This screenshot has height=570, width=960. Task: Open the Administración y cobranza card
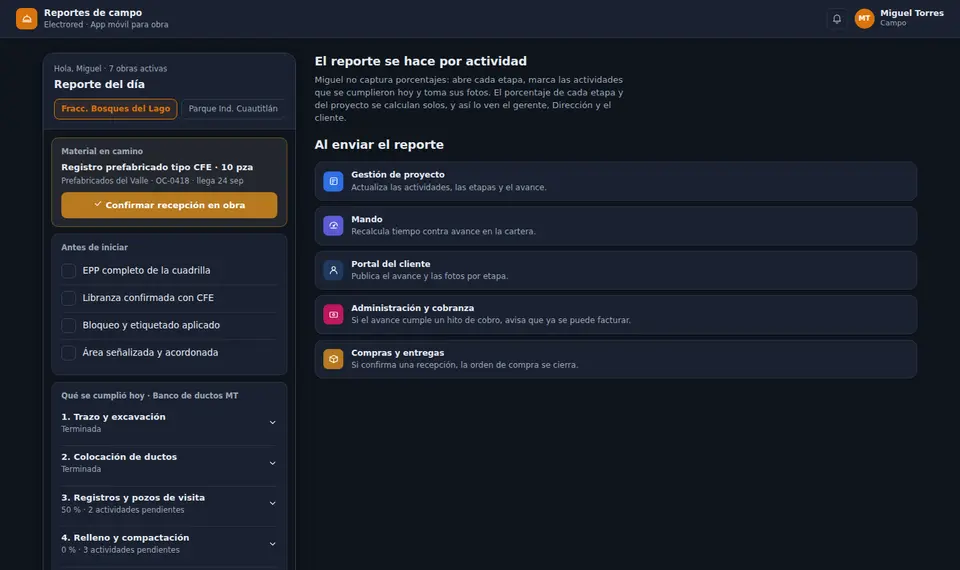click(x=615, y=315)
